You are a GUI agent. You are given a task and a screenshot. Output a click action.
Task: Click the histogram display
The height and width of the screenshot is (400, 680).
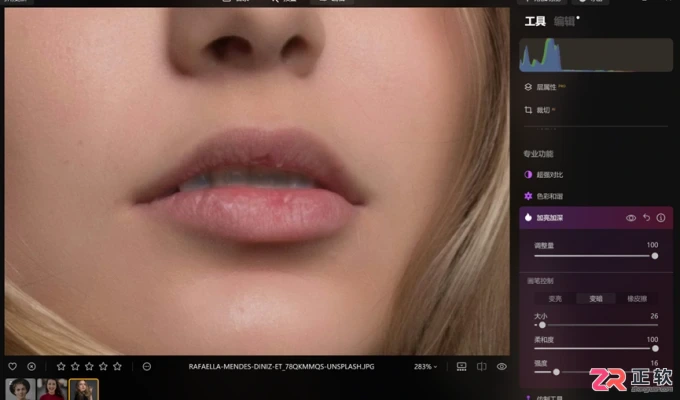tap(596, 55)
